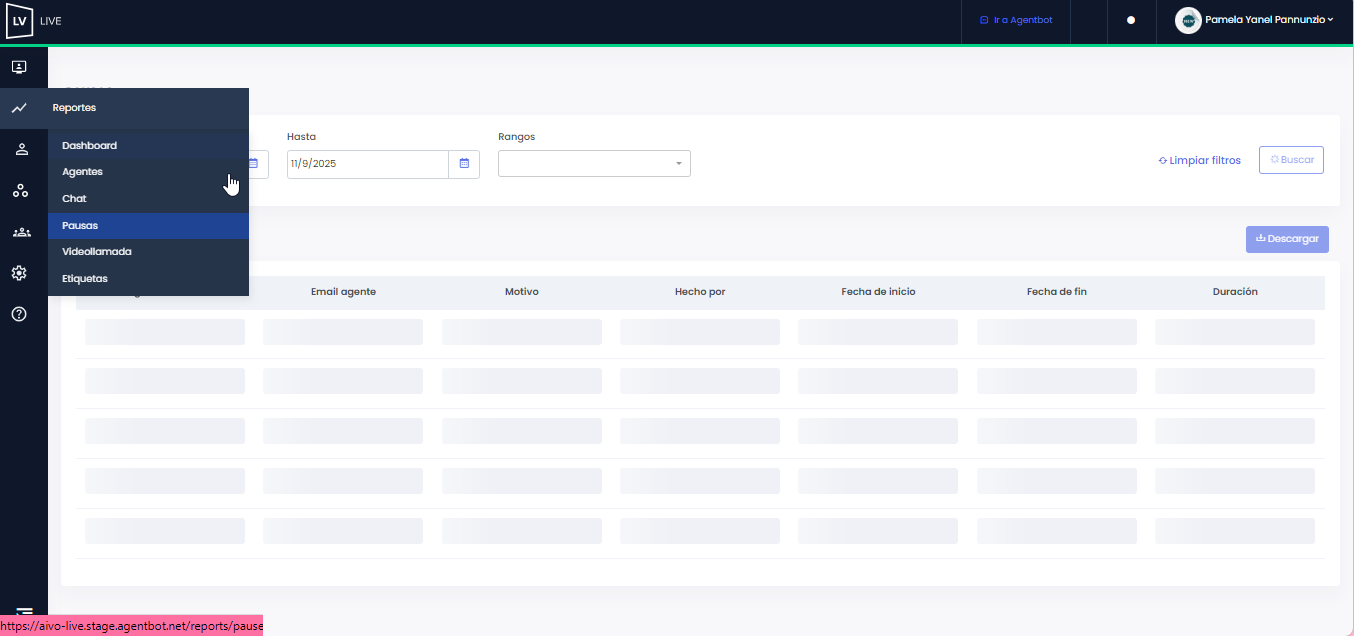1354x636 pixels.
Task: Expand the sidebar with bottom menu icon
Action: [x=24, y=613]
